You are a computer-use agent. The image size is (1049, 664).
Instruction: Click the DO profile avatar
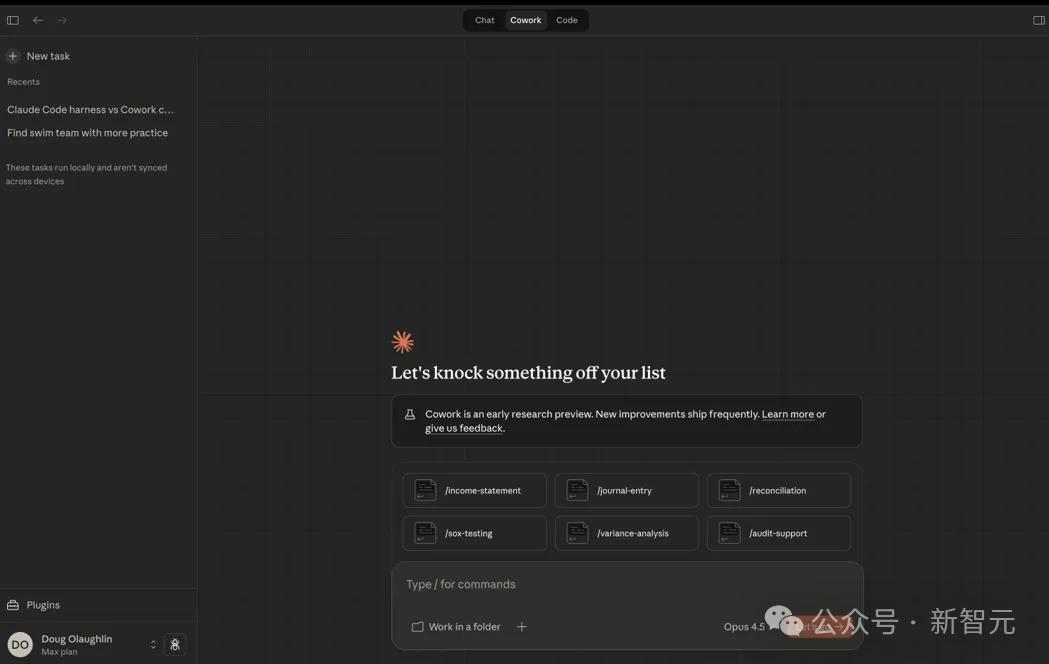pyautogui.click(x=20, y=645)
